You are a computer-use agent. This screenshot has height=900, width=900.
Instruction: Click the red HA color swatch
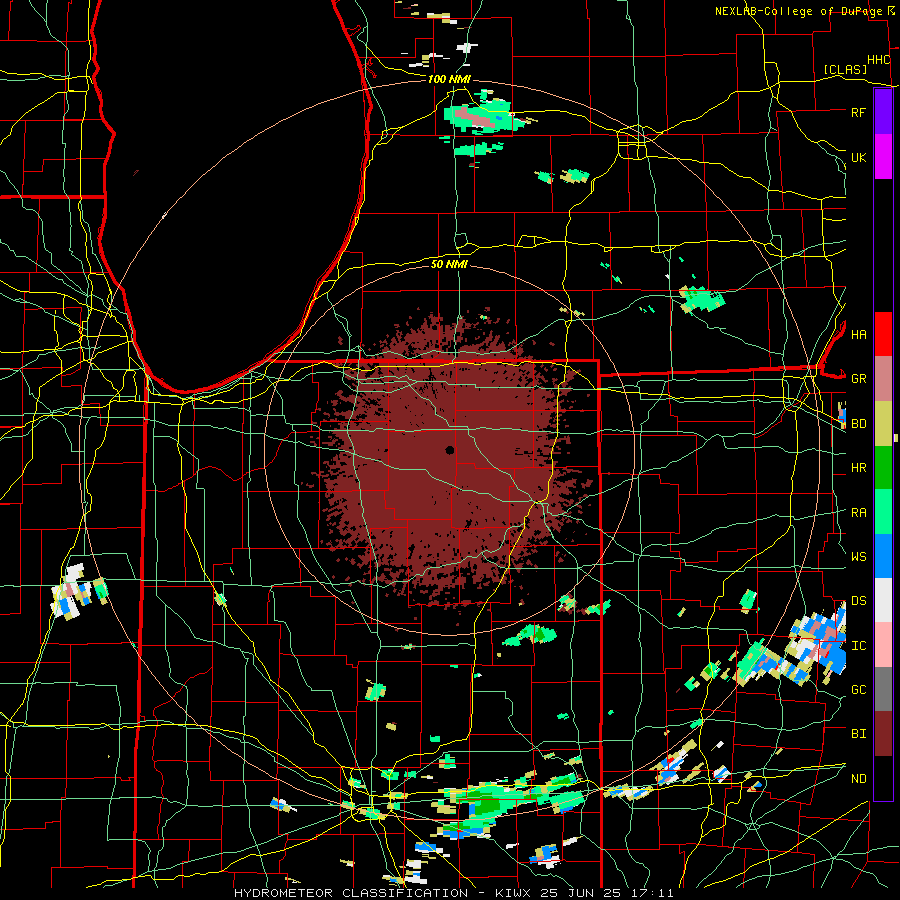(883, 334)
